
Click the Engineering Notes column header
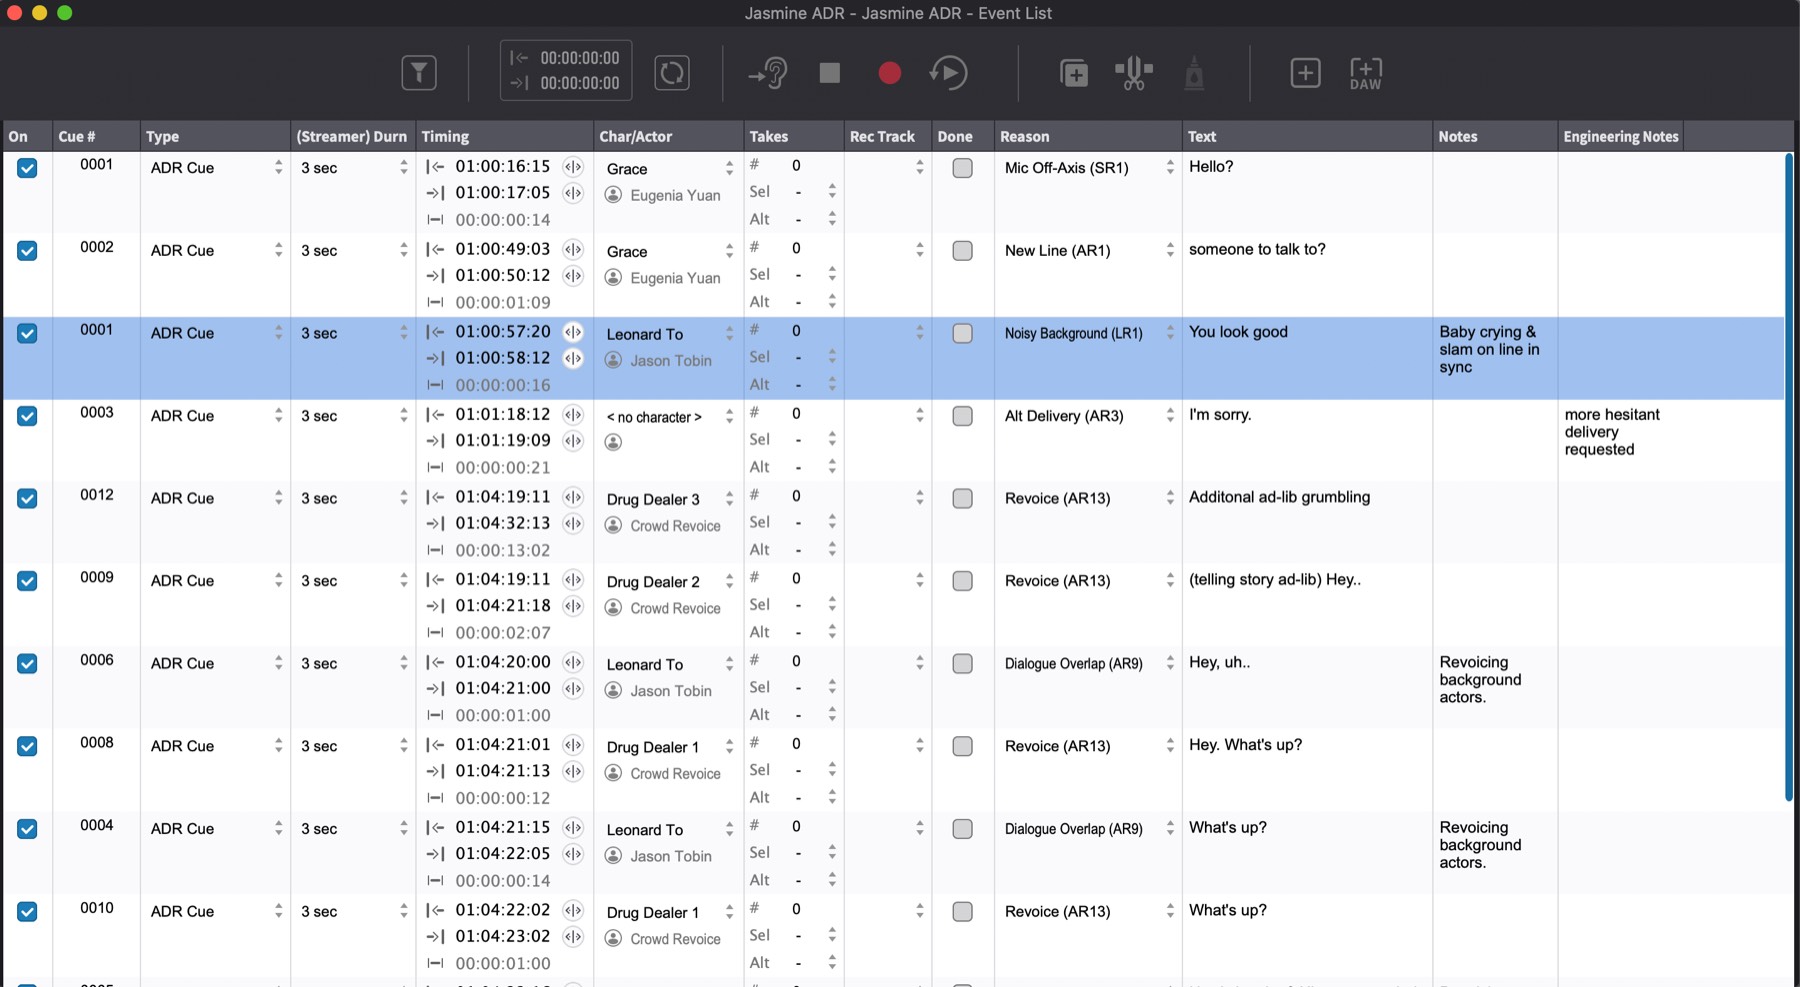click(1620, 136)
